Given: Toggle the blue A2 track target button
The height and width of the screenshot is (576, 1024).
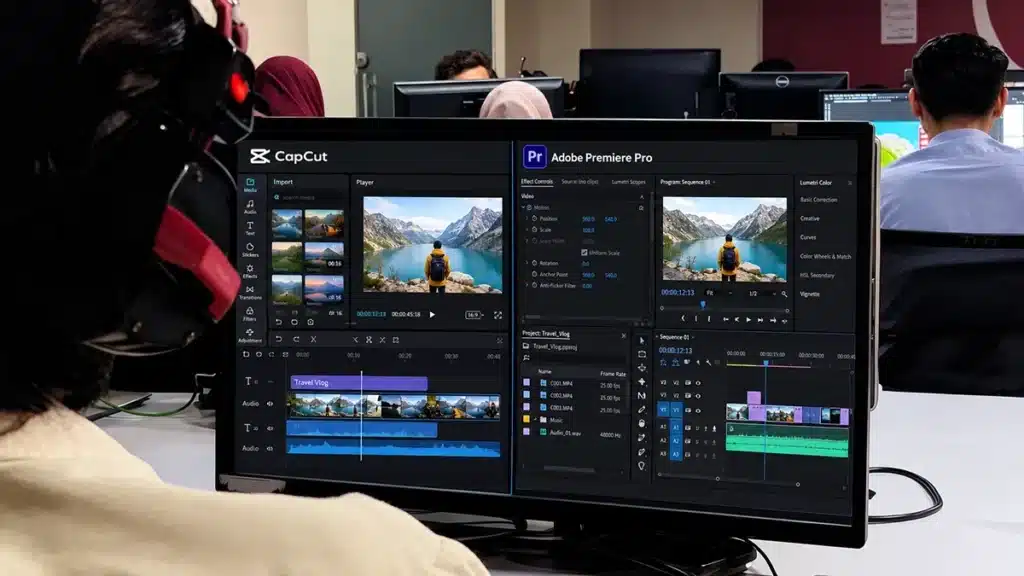Looking at the screenshot, I should click(677, 441).
